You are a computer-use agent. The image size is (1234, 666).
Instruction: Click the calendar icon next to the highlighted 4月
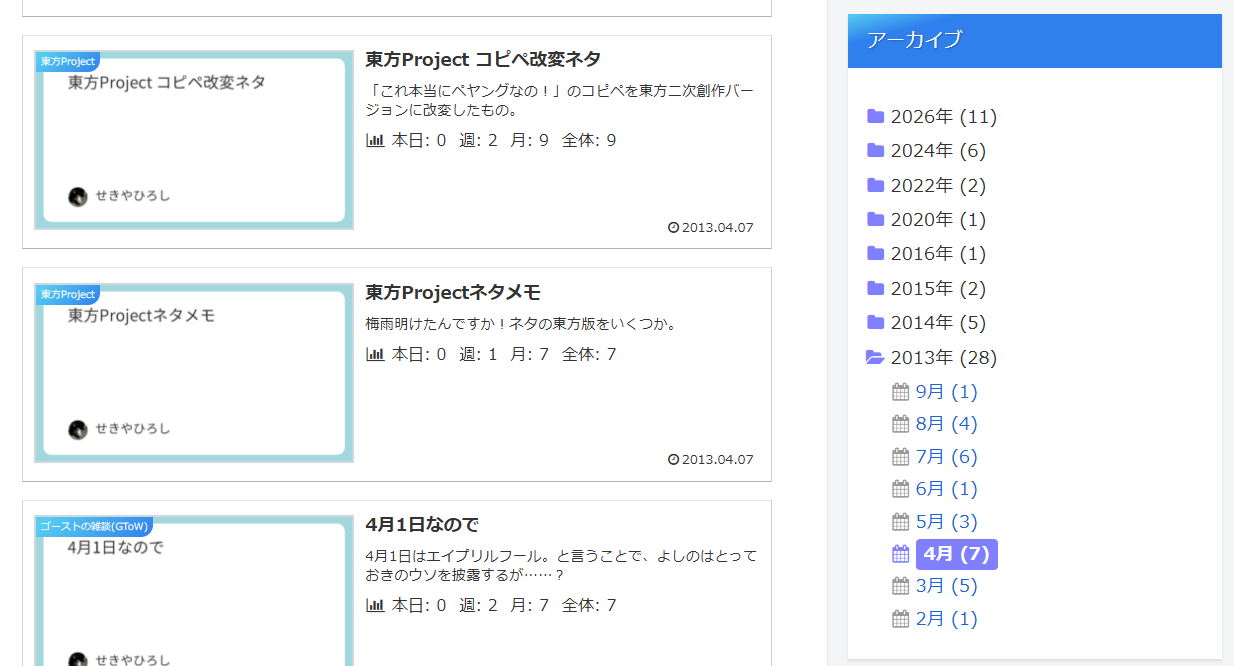(899, 553)
